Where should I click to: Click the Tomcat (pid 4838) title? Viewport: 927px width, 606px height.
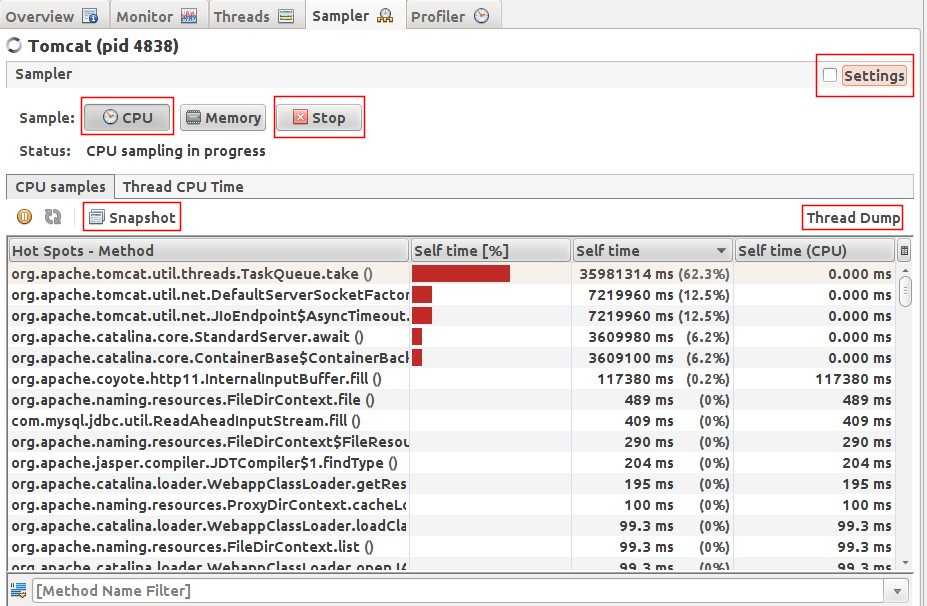pos(103,46)
